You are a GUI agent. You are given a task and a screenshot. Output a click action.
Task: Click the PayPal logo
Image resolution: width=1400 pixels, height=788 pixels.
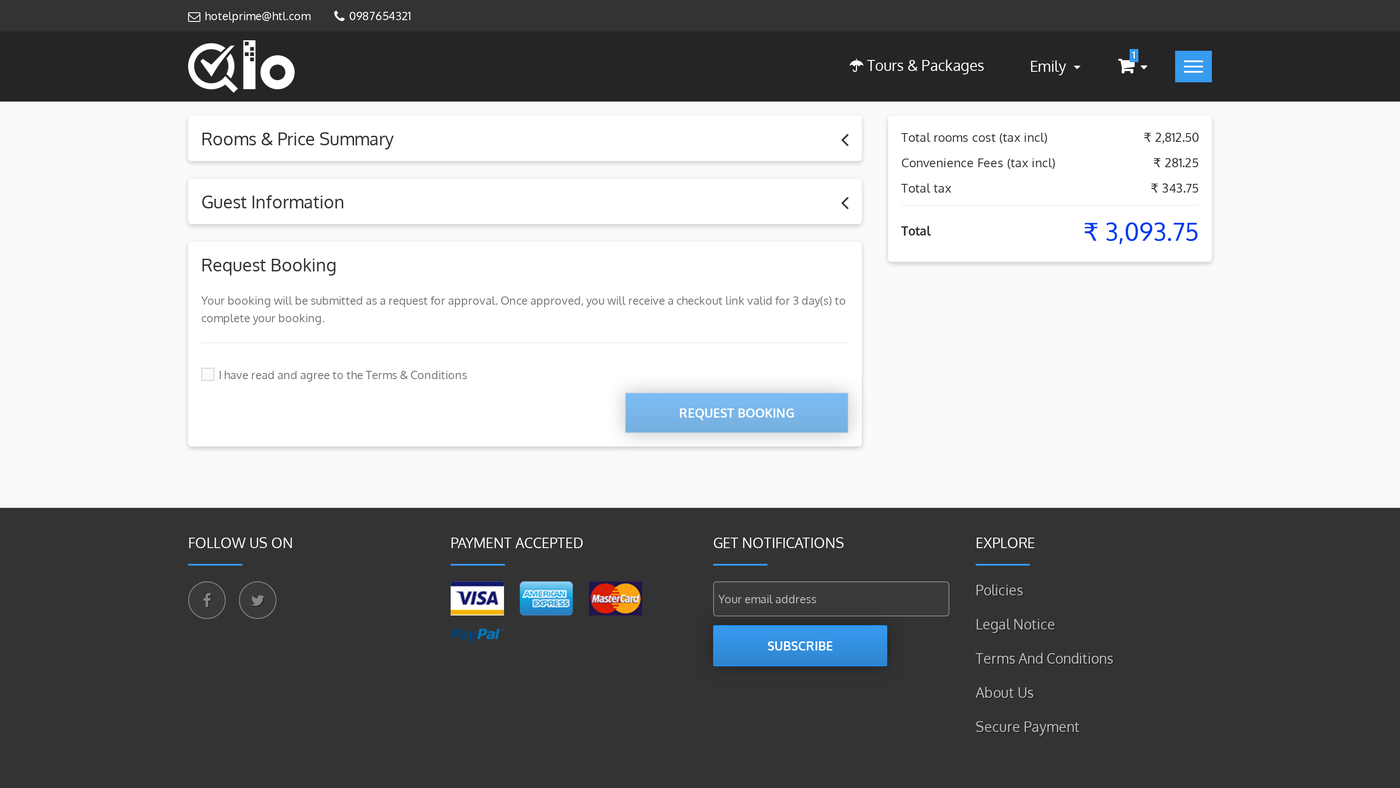click(476, 634)
